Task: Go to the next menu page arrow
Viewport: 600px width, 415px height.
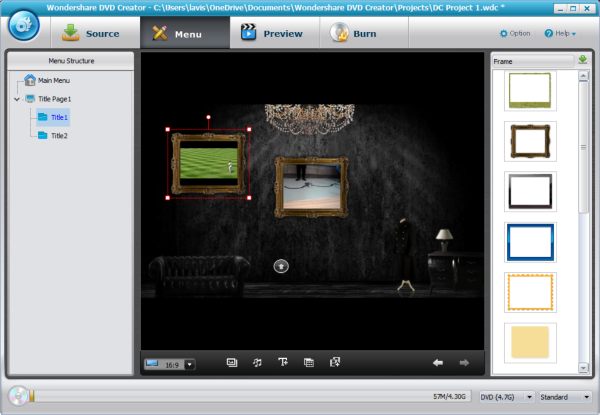Action: (x=464, y=363)
